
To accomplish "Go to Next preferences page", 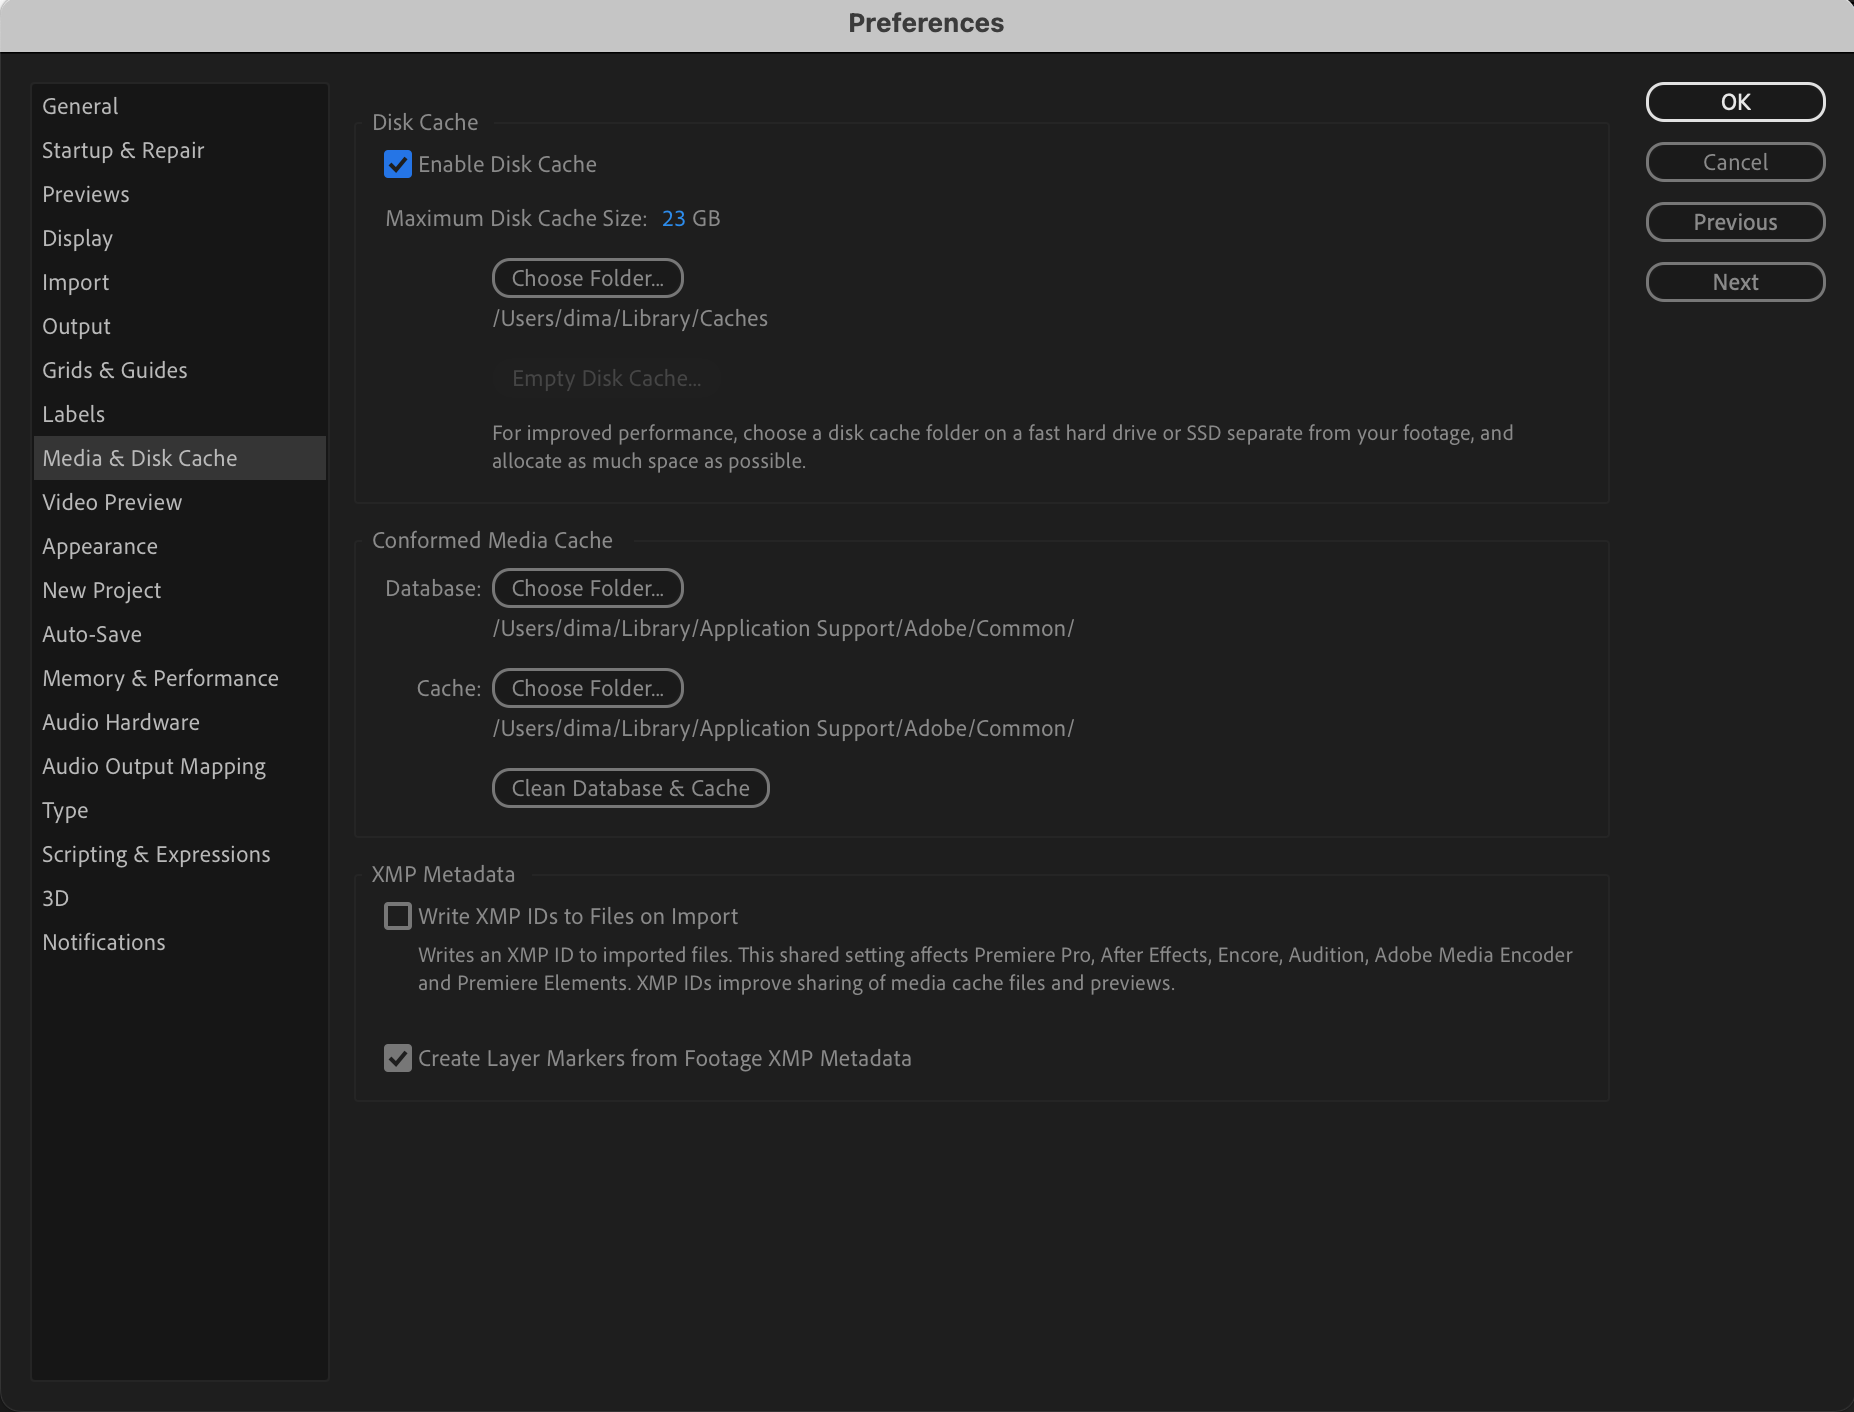I will (1735, 282).
